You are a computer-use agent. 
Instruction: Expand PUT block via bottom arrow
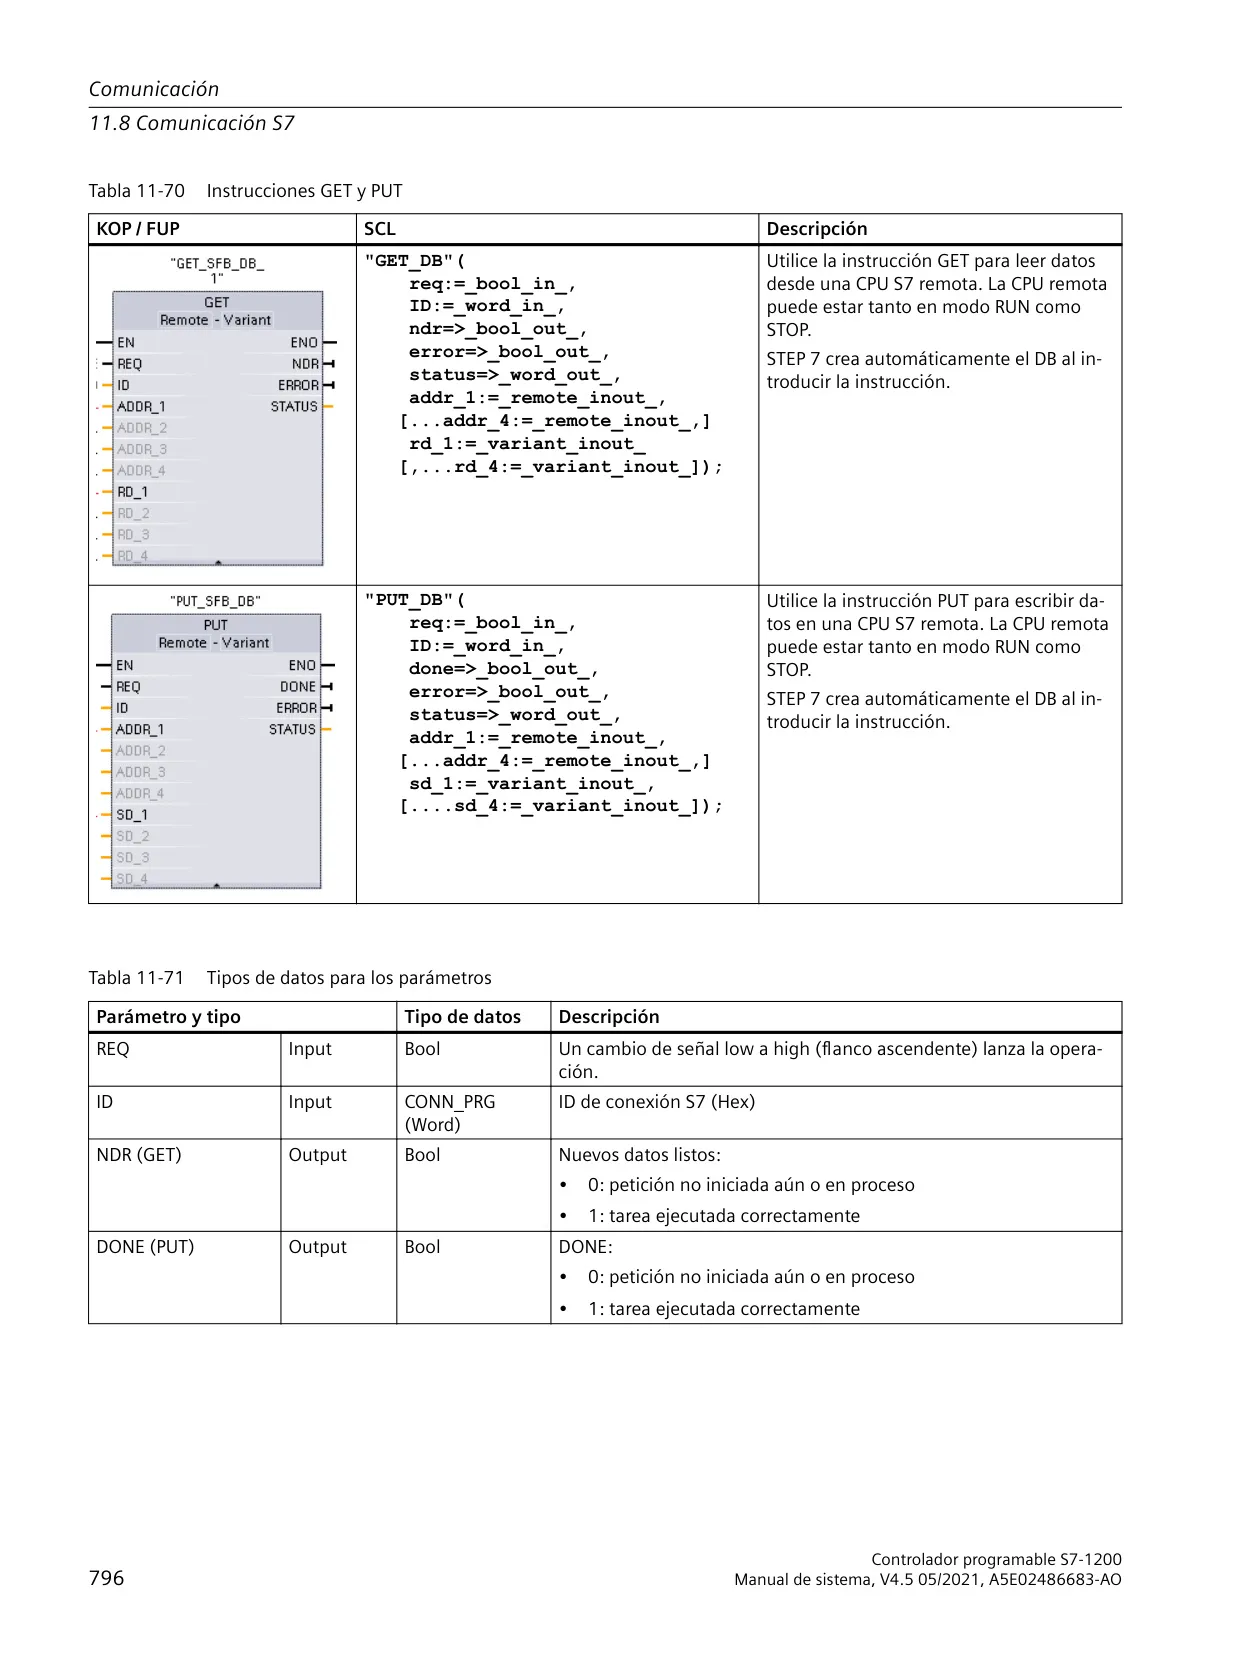pyautogui.click(x=217, y=885)
